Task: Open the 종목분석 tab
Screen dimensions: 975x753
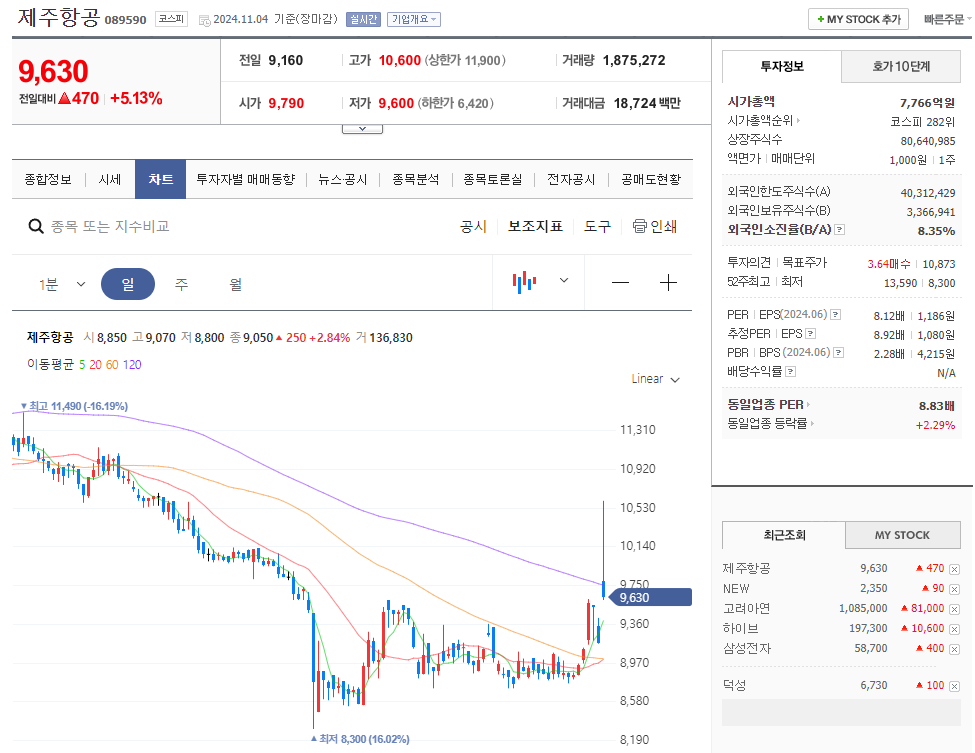Action: pyautogui.click(x=415, y=180)
